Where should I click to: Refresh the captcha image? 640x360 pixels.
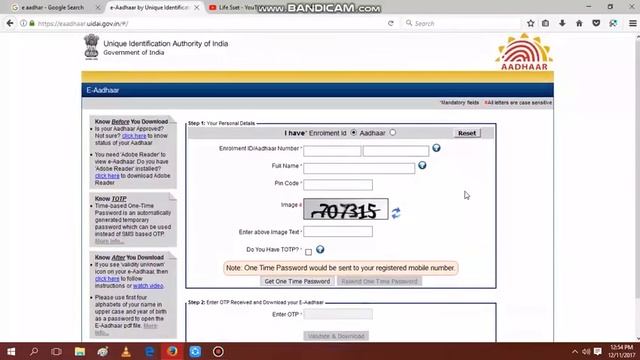click(x=396, y=213)
